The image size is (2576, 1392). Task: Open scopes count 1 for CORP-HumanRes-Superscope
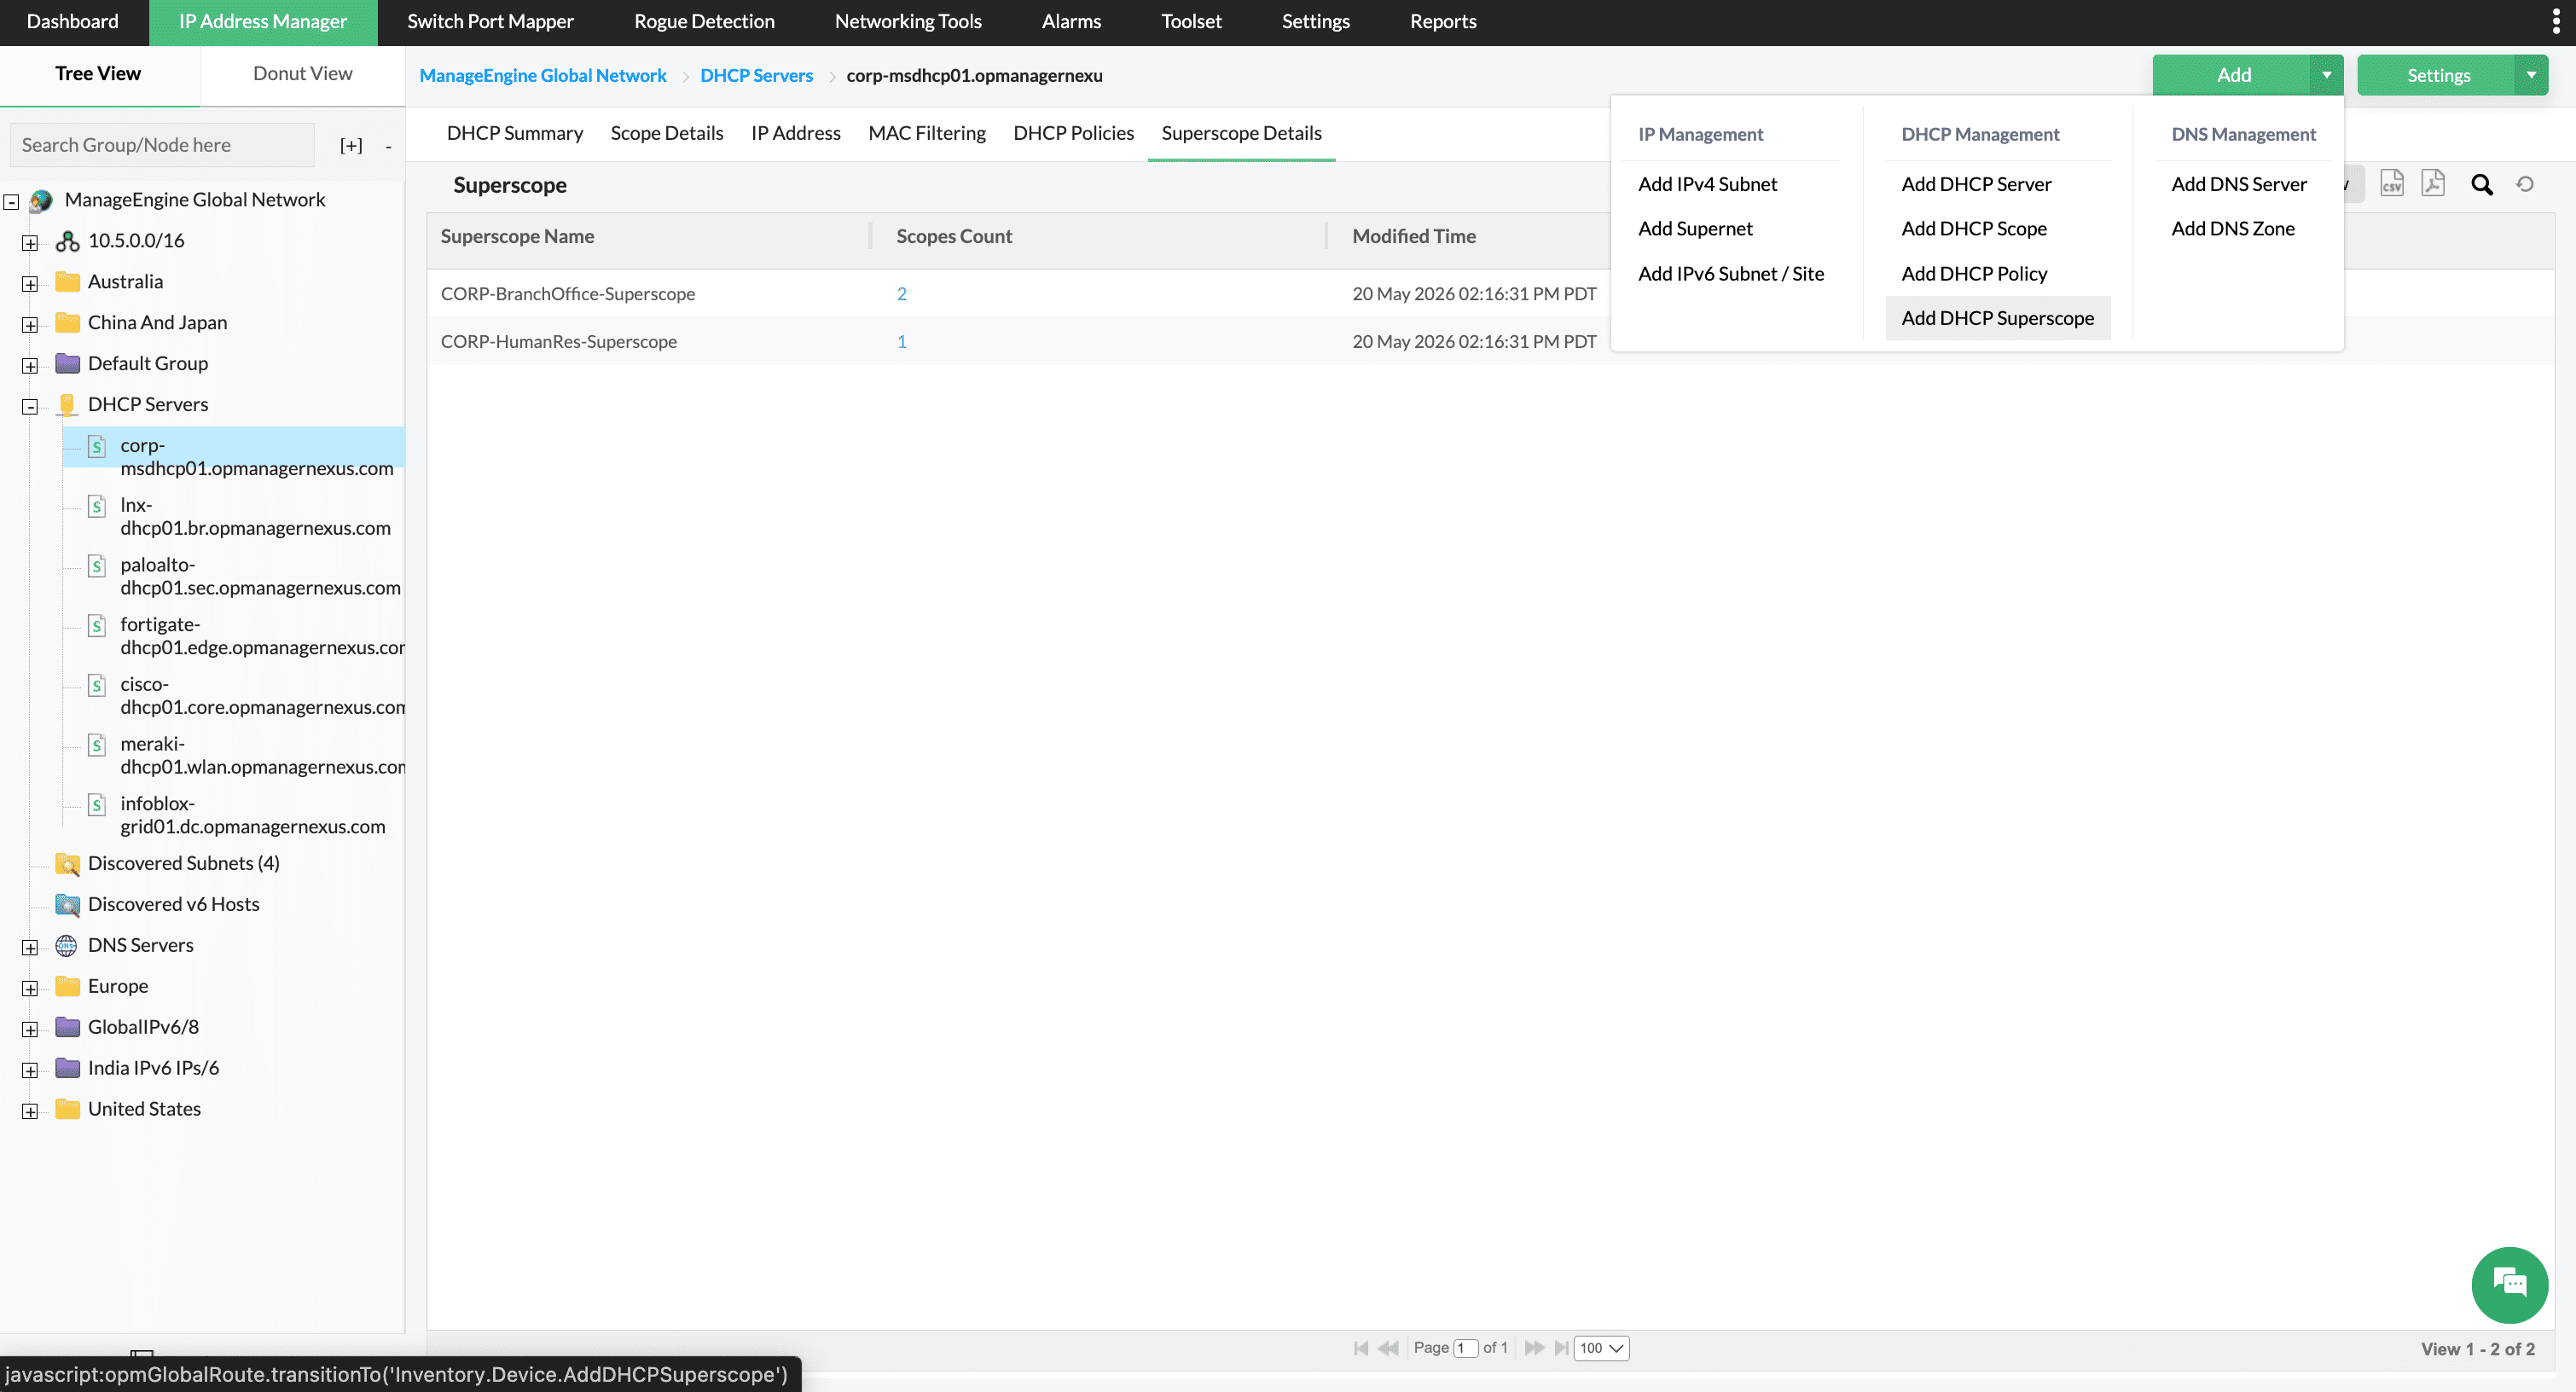tap(902, 342)
